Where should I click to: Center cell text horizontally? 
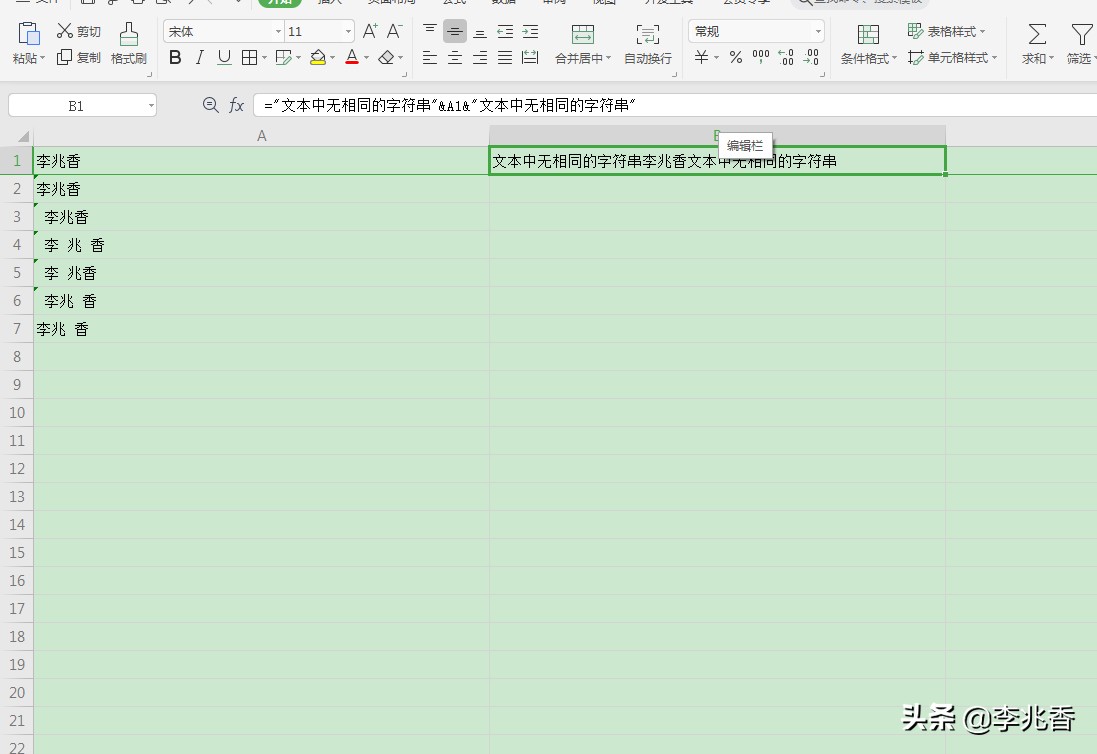(455, 57)
